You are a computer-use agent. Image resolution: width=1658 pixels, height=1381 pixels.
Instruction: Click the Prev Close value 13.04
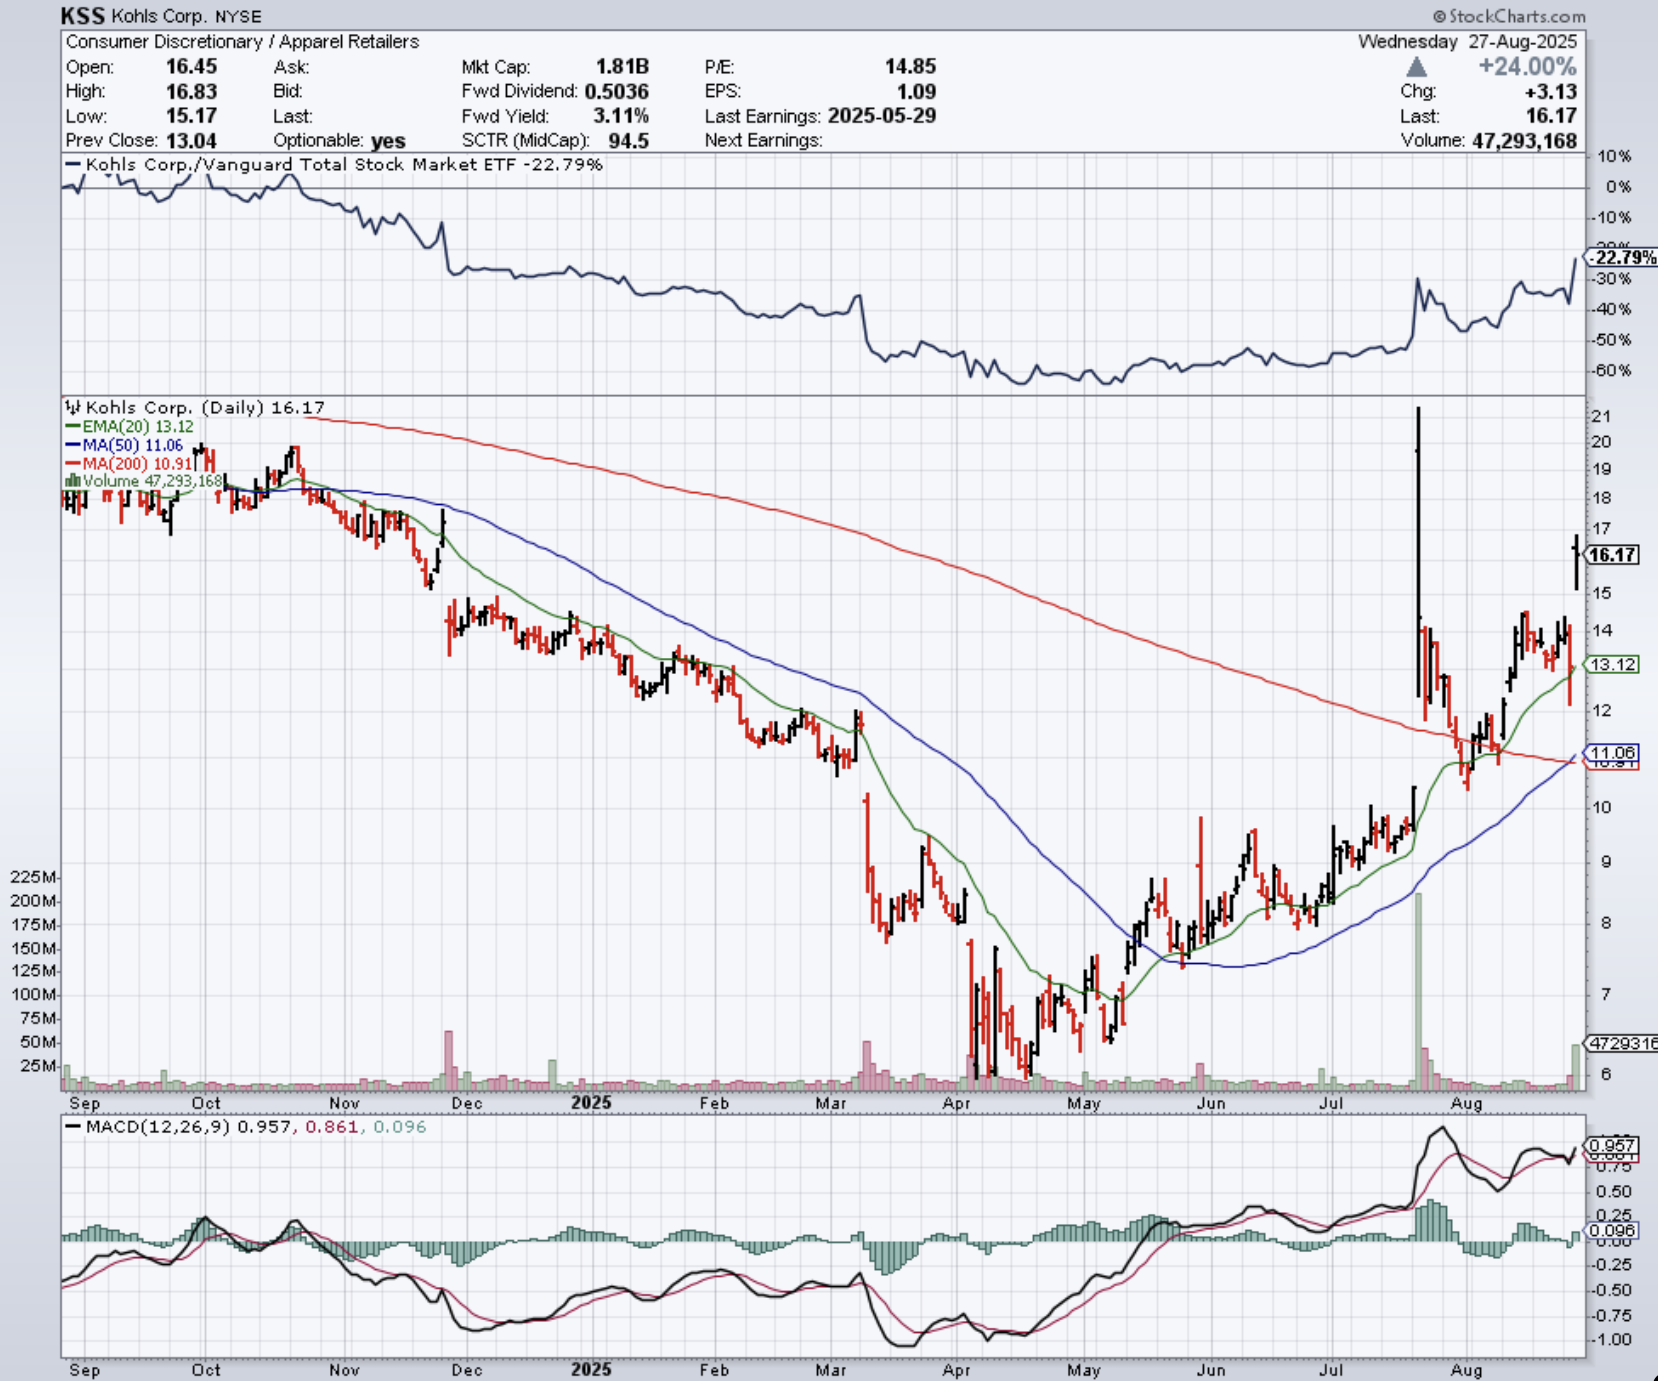click(191, 140)
